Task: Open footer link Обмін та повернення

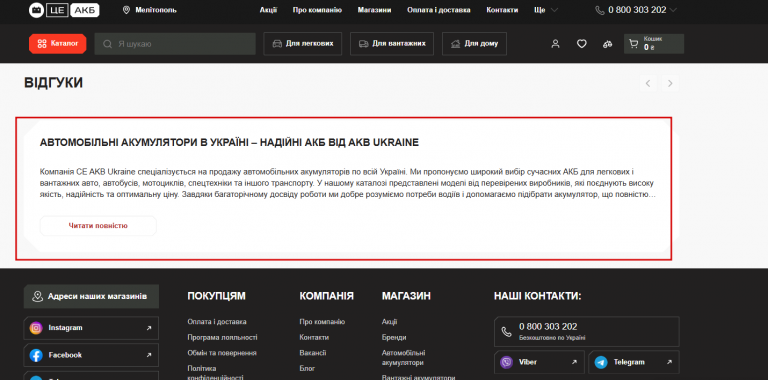Action: [x=222, y=353]
